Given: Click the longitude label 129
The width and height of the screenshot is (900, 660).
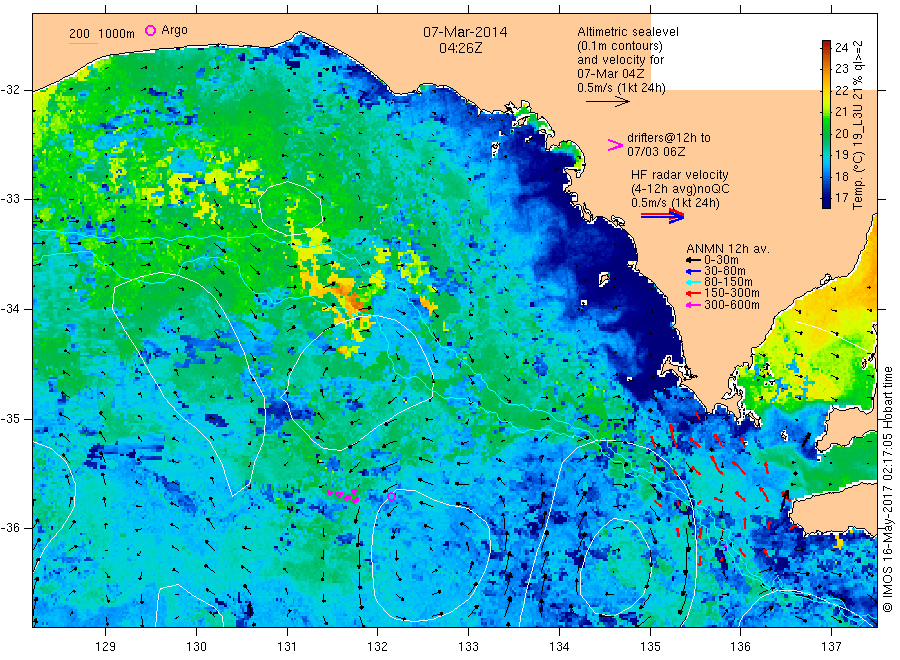Looking at the screenshot, I should 106,647.
